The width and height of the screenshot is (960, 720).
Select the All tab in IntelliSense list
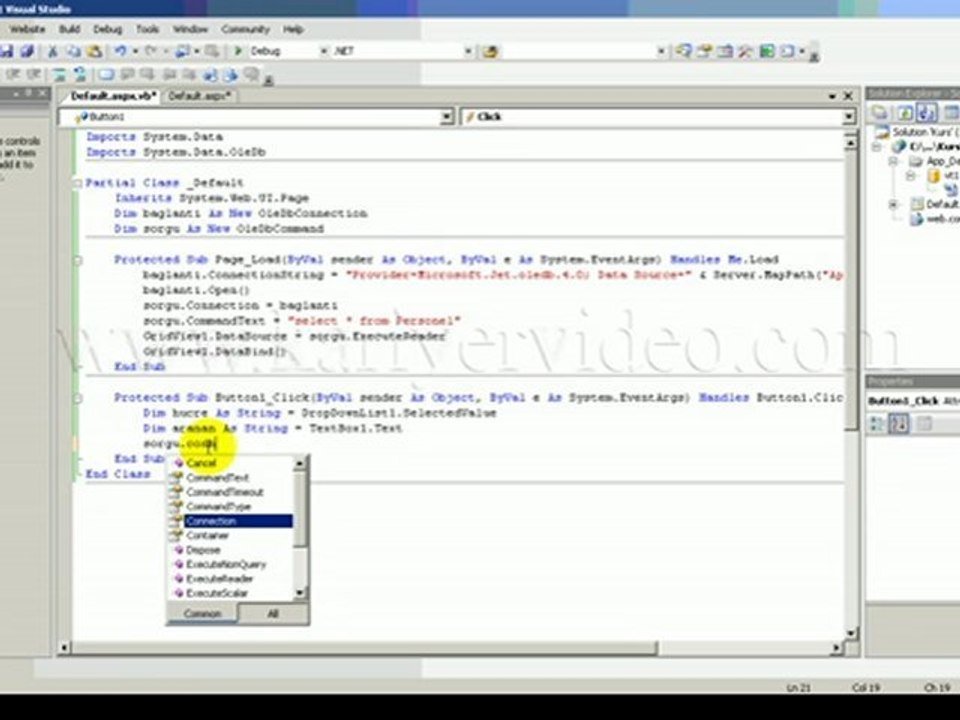pos(273,613)
